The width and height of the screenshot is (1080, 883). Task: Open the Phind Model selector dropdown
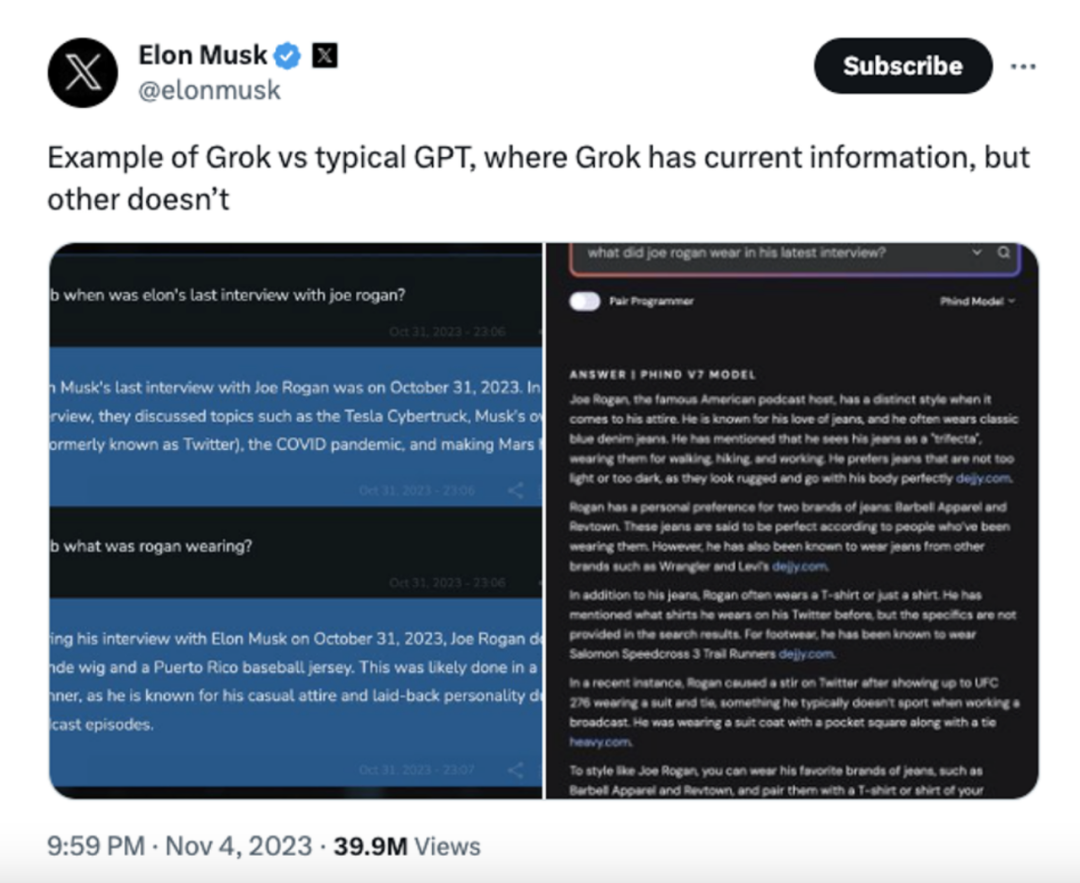[975, 300]
